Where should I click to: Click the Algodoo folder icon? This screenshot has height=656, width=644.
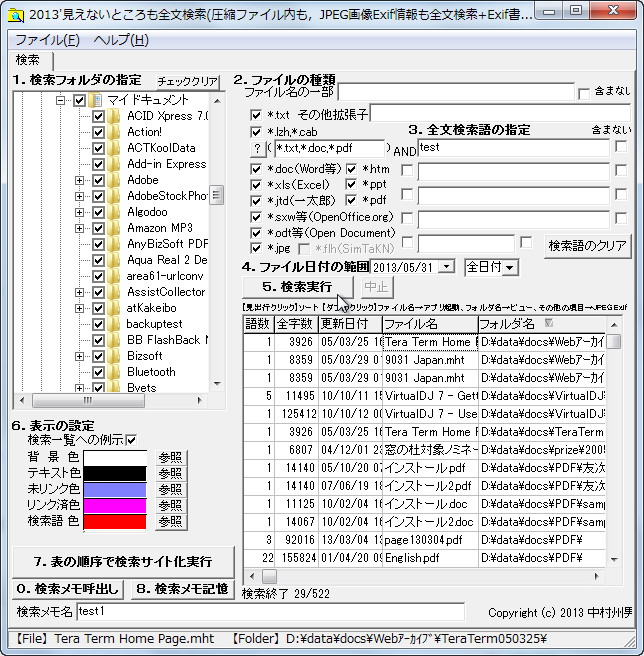click(x=113, y=212)
